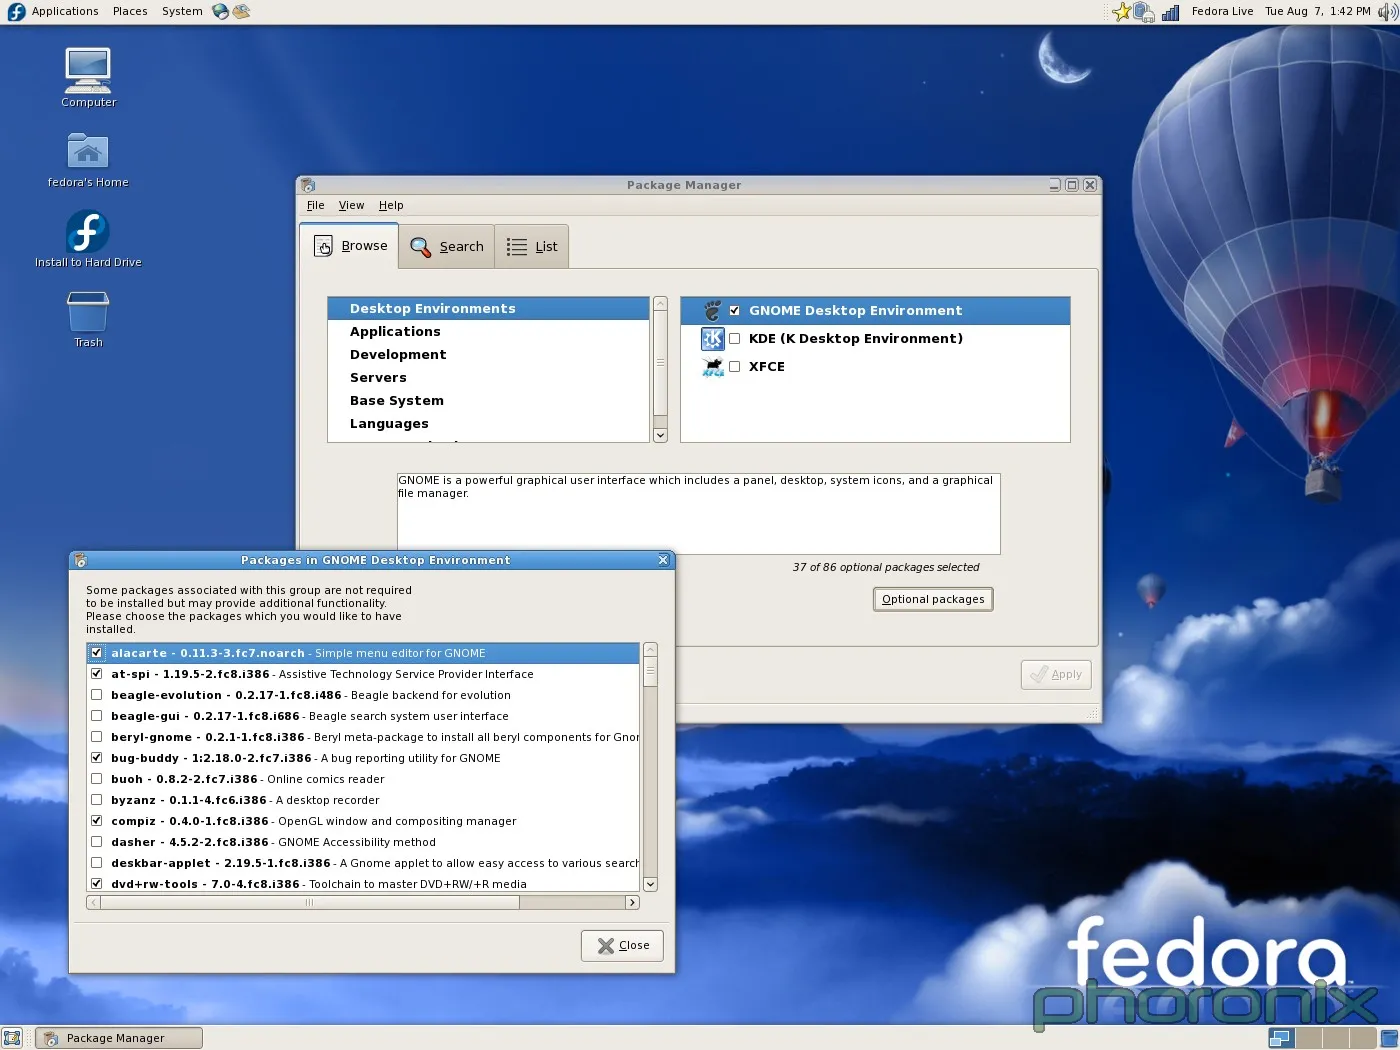Click package list horizontal scroll right arrow
Viewport: 1400px width, 1050px height.
[632, 903]
